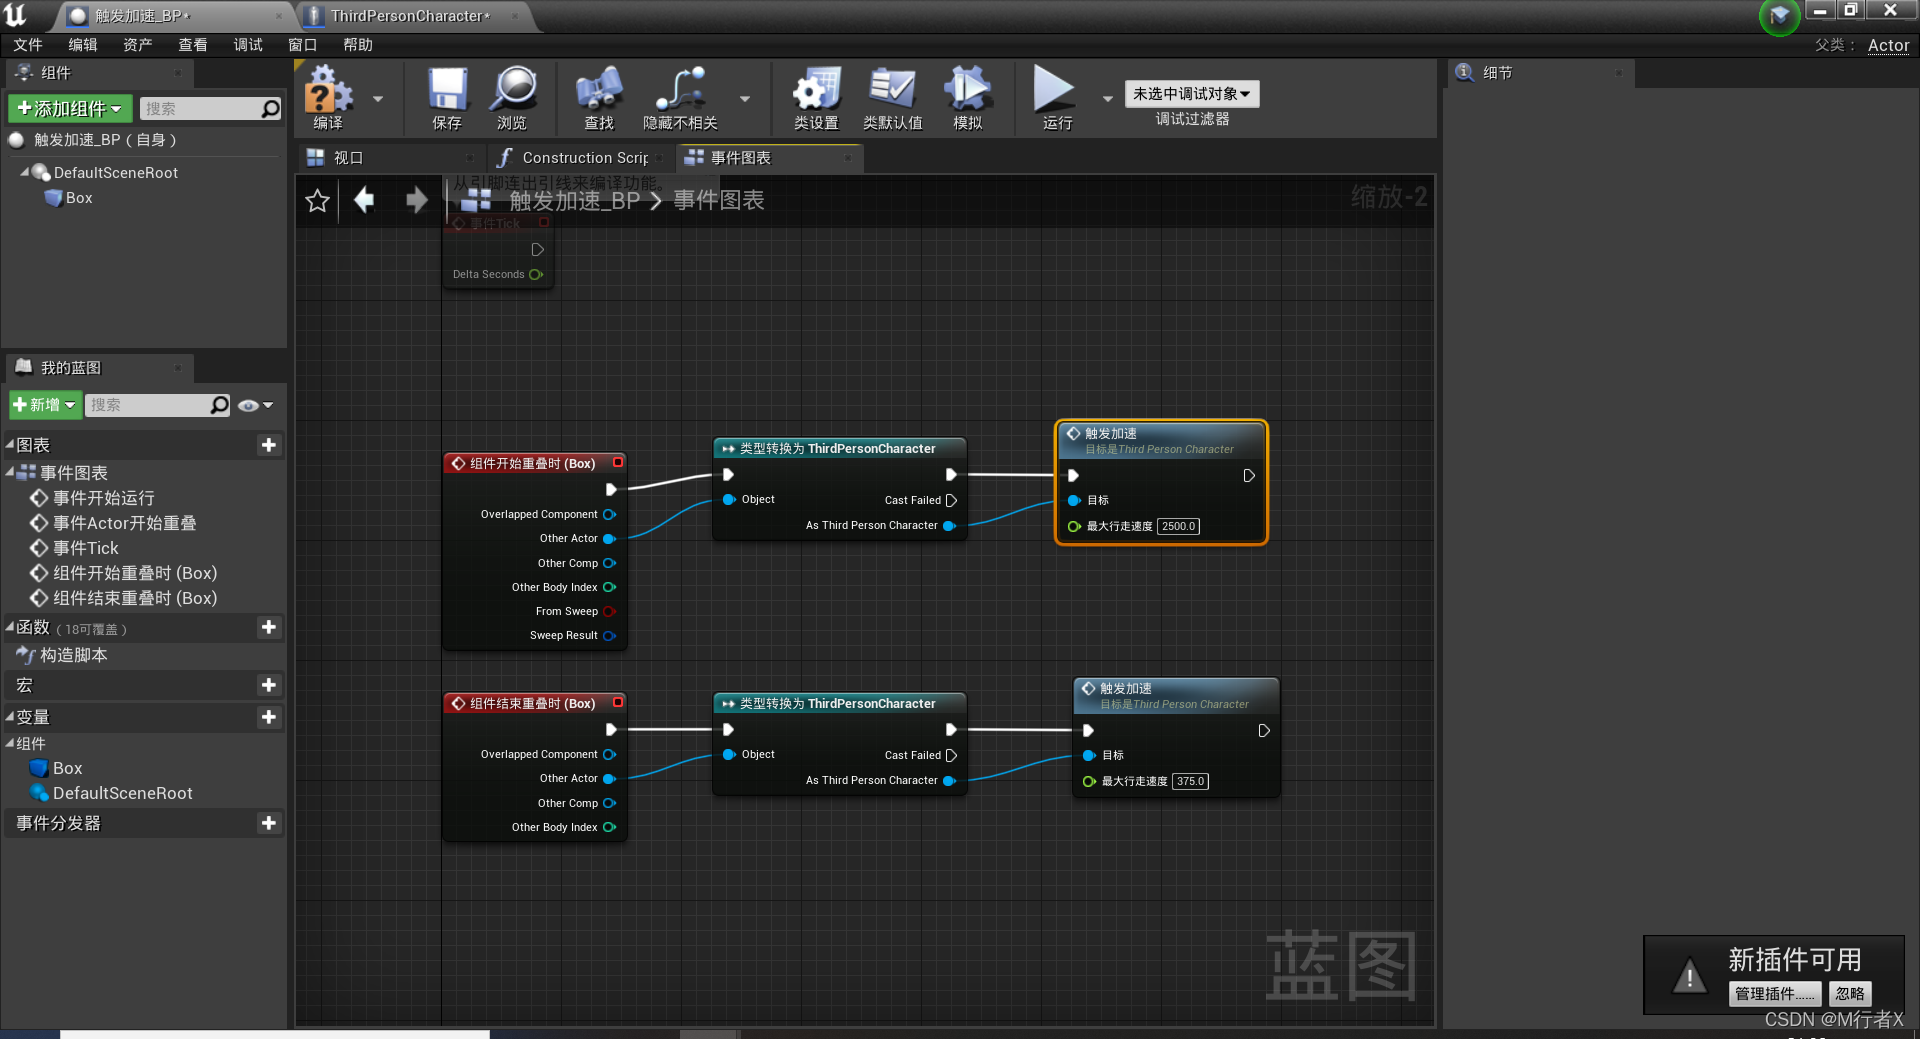Go forward with the graph right arrow
The image size is (1920, 1039).
click(x=417, y=200)
